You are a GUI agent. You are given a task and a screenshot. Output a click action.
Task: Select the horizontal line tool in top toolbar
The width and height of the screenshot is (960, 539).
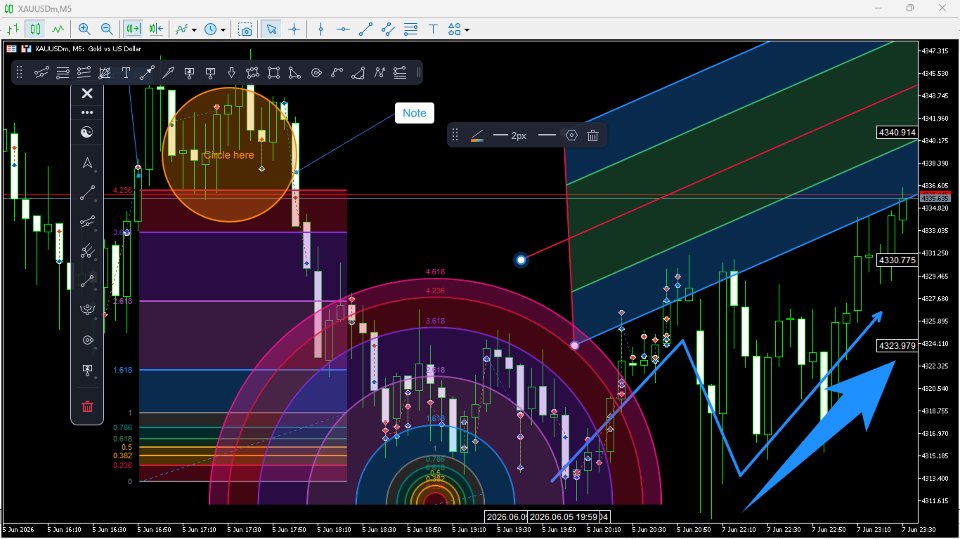[343, 29]
